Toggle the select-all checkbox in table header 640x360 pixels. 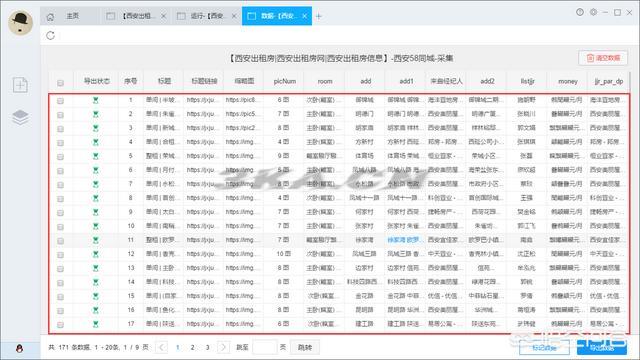pyautogui.click(x=60, y=83)
